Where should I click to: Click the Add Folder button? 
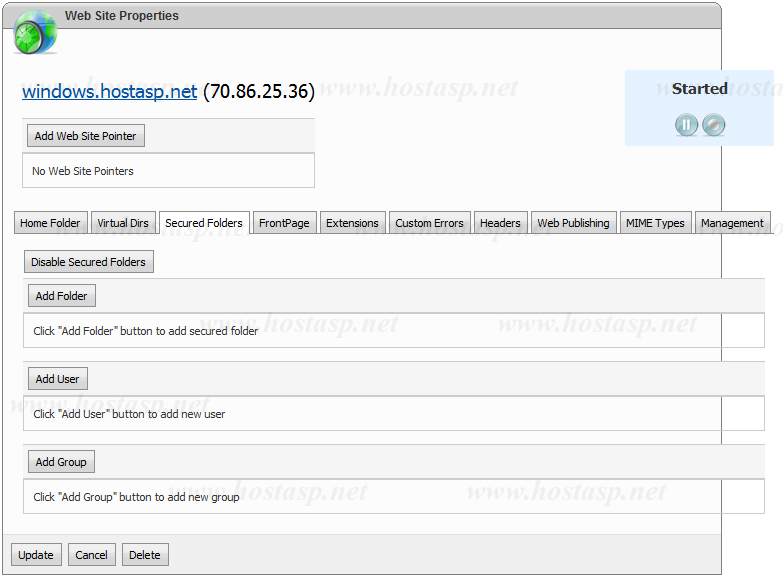61,296
